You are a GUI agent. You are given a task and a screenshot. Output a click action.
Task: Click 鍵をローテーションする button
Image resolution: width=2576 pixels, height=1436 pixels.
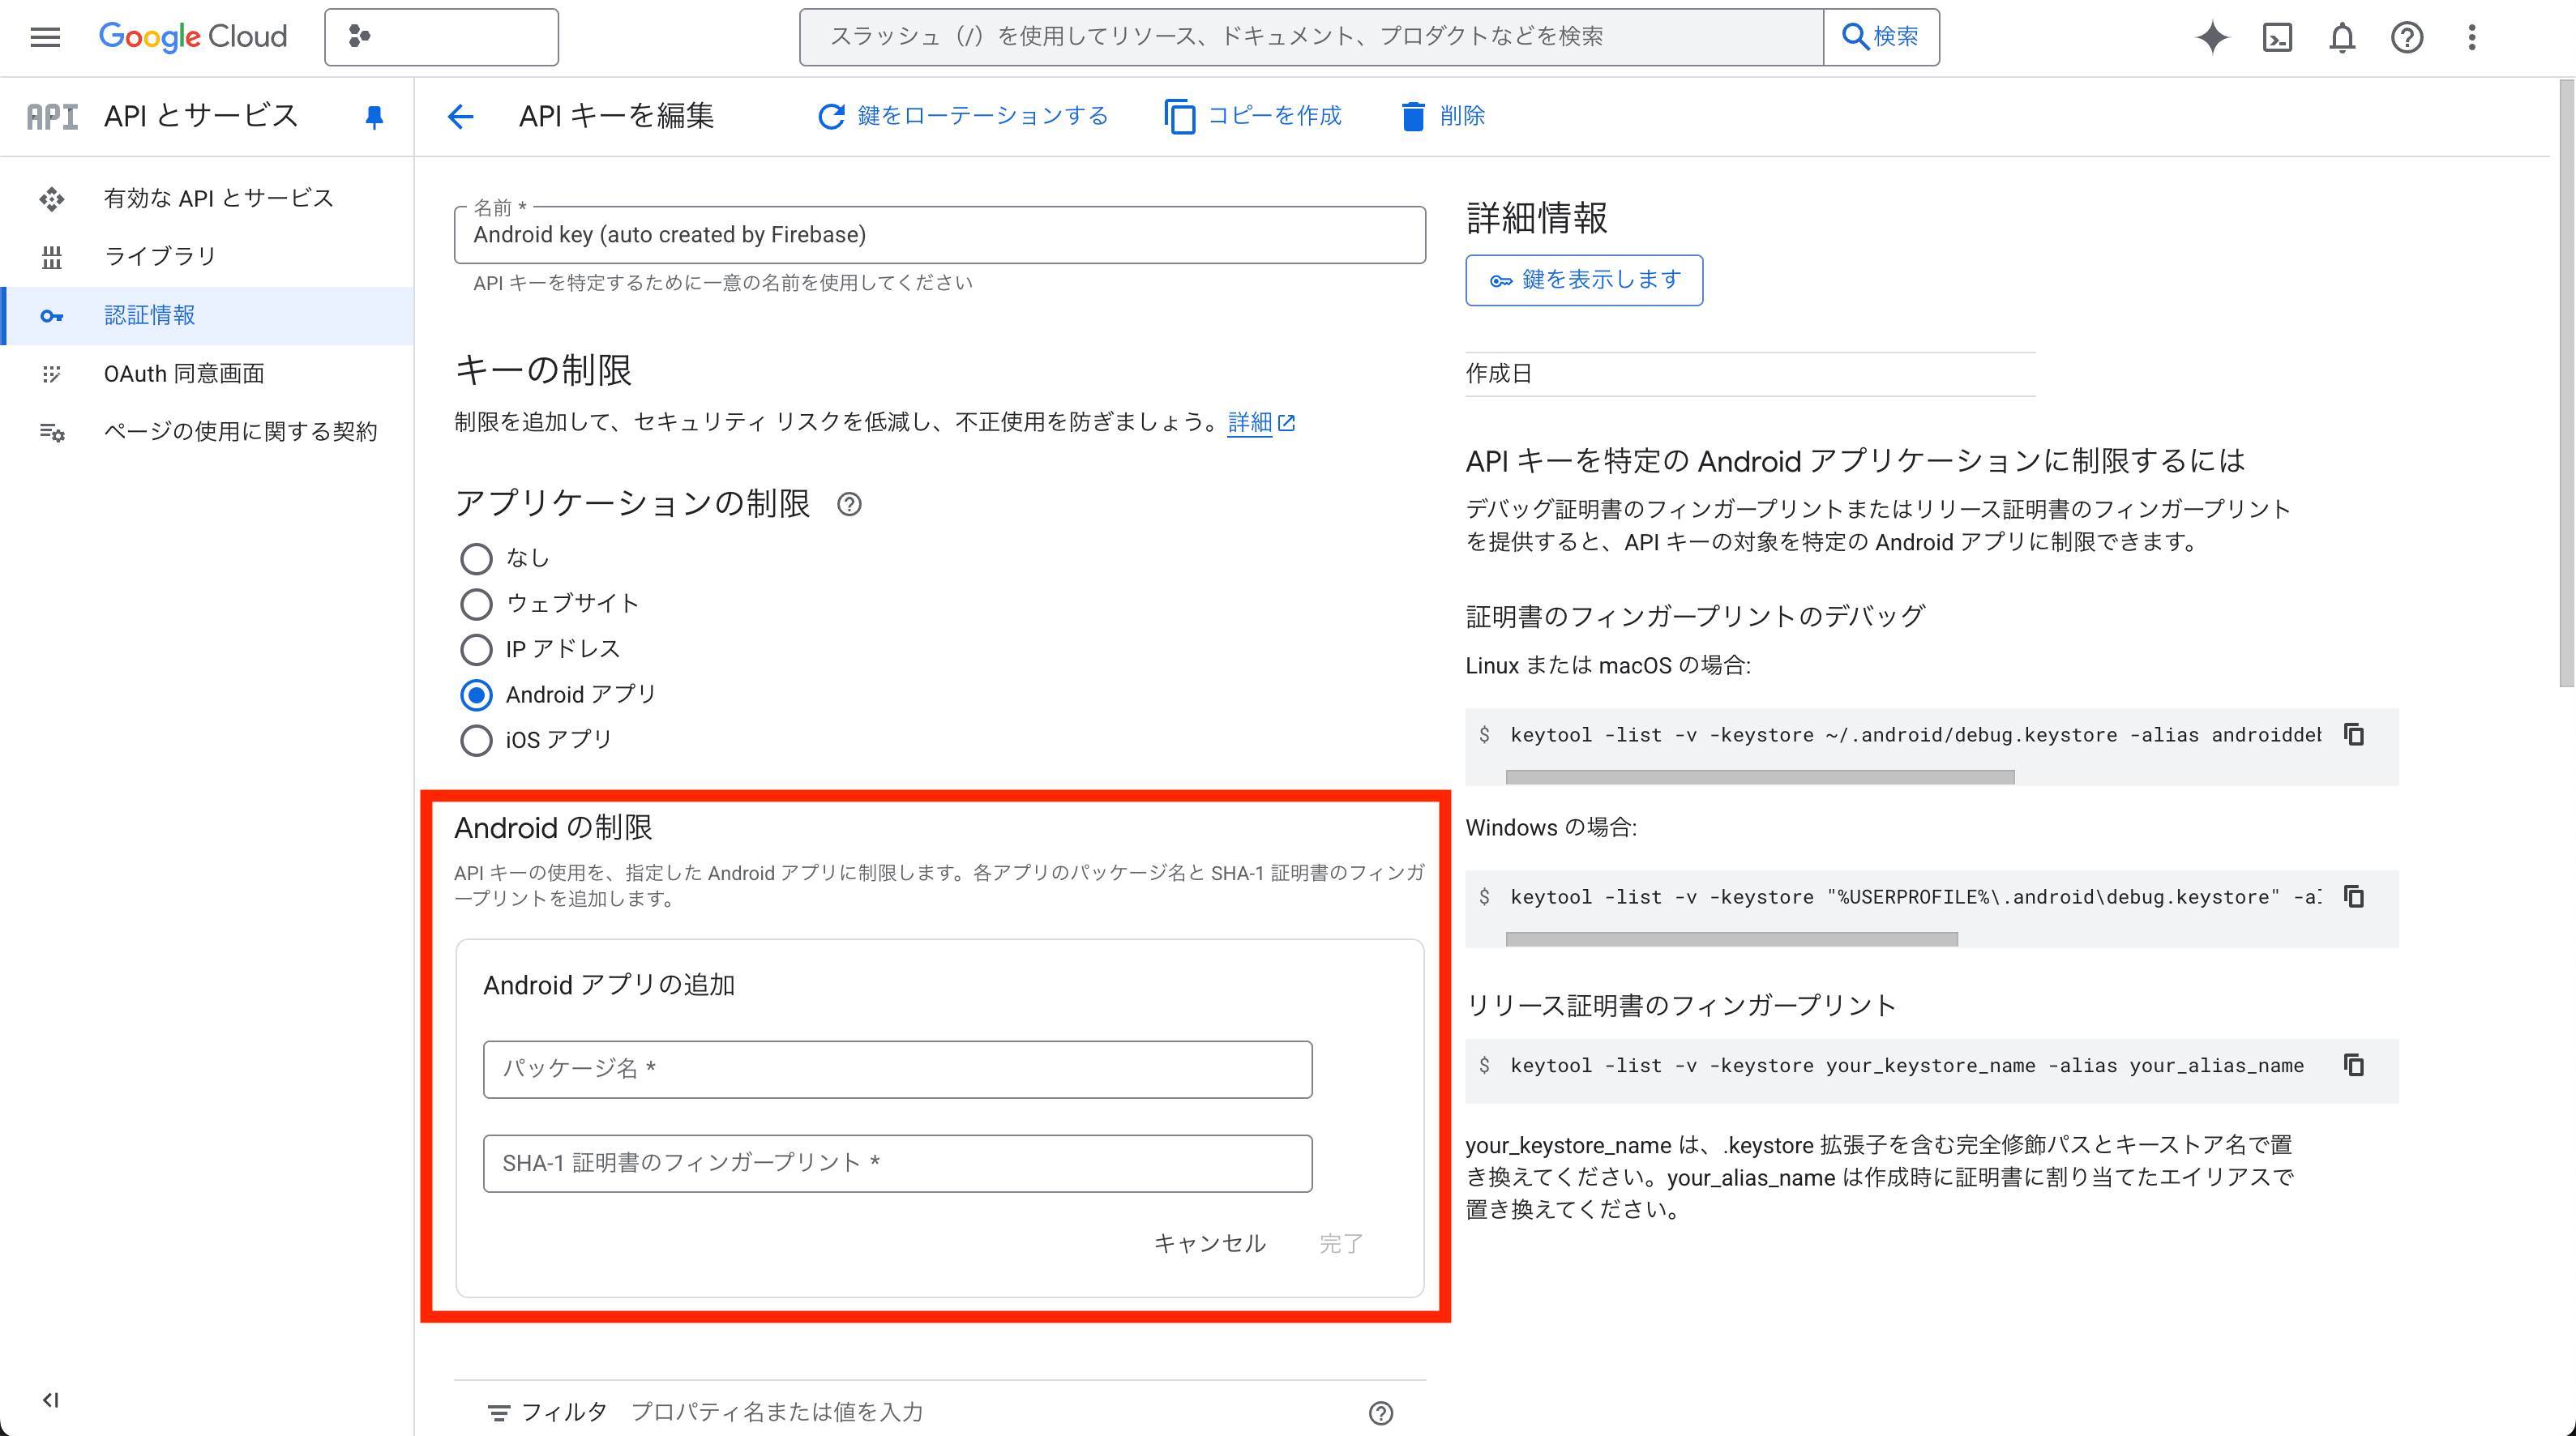962,116
